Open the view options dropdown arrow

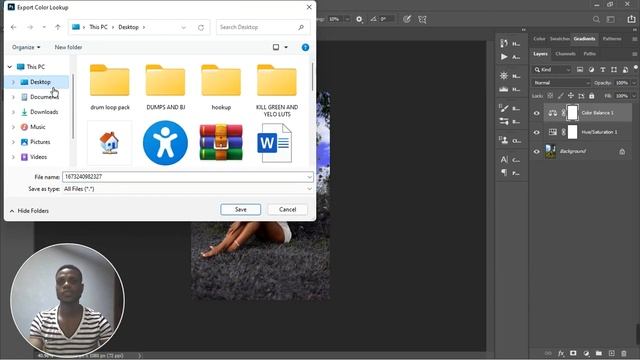coord(286,47)
